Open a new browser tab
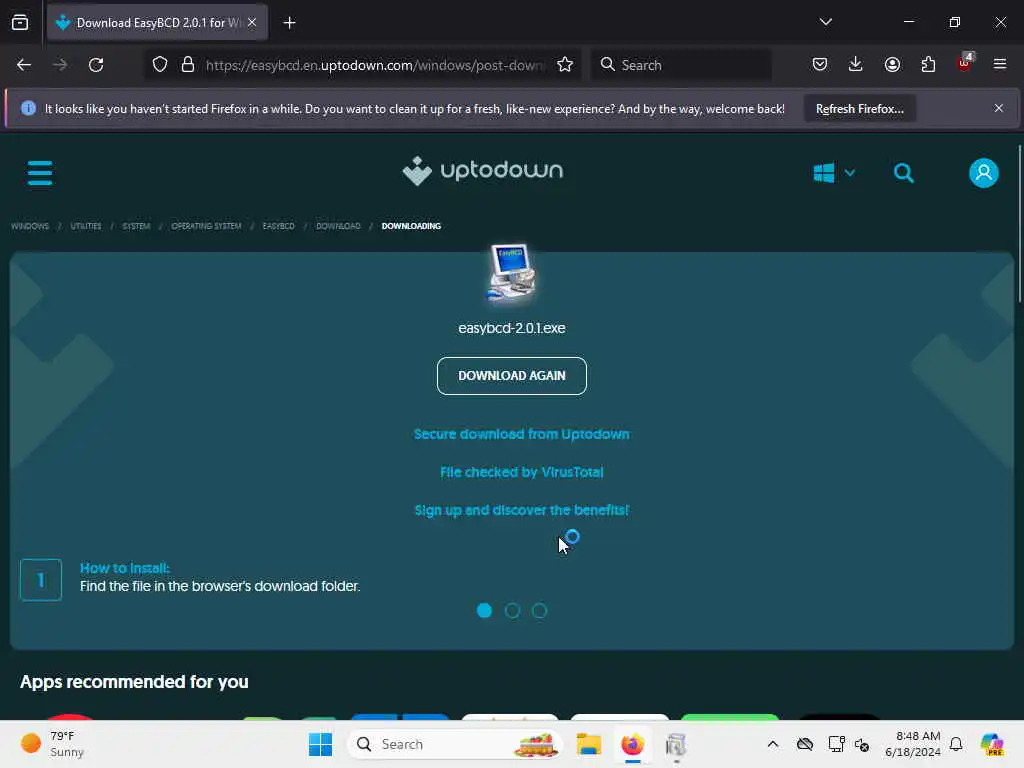This screenshot has height=768, width=1024. (x=289, y=23)
